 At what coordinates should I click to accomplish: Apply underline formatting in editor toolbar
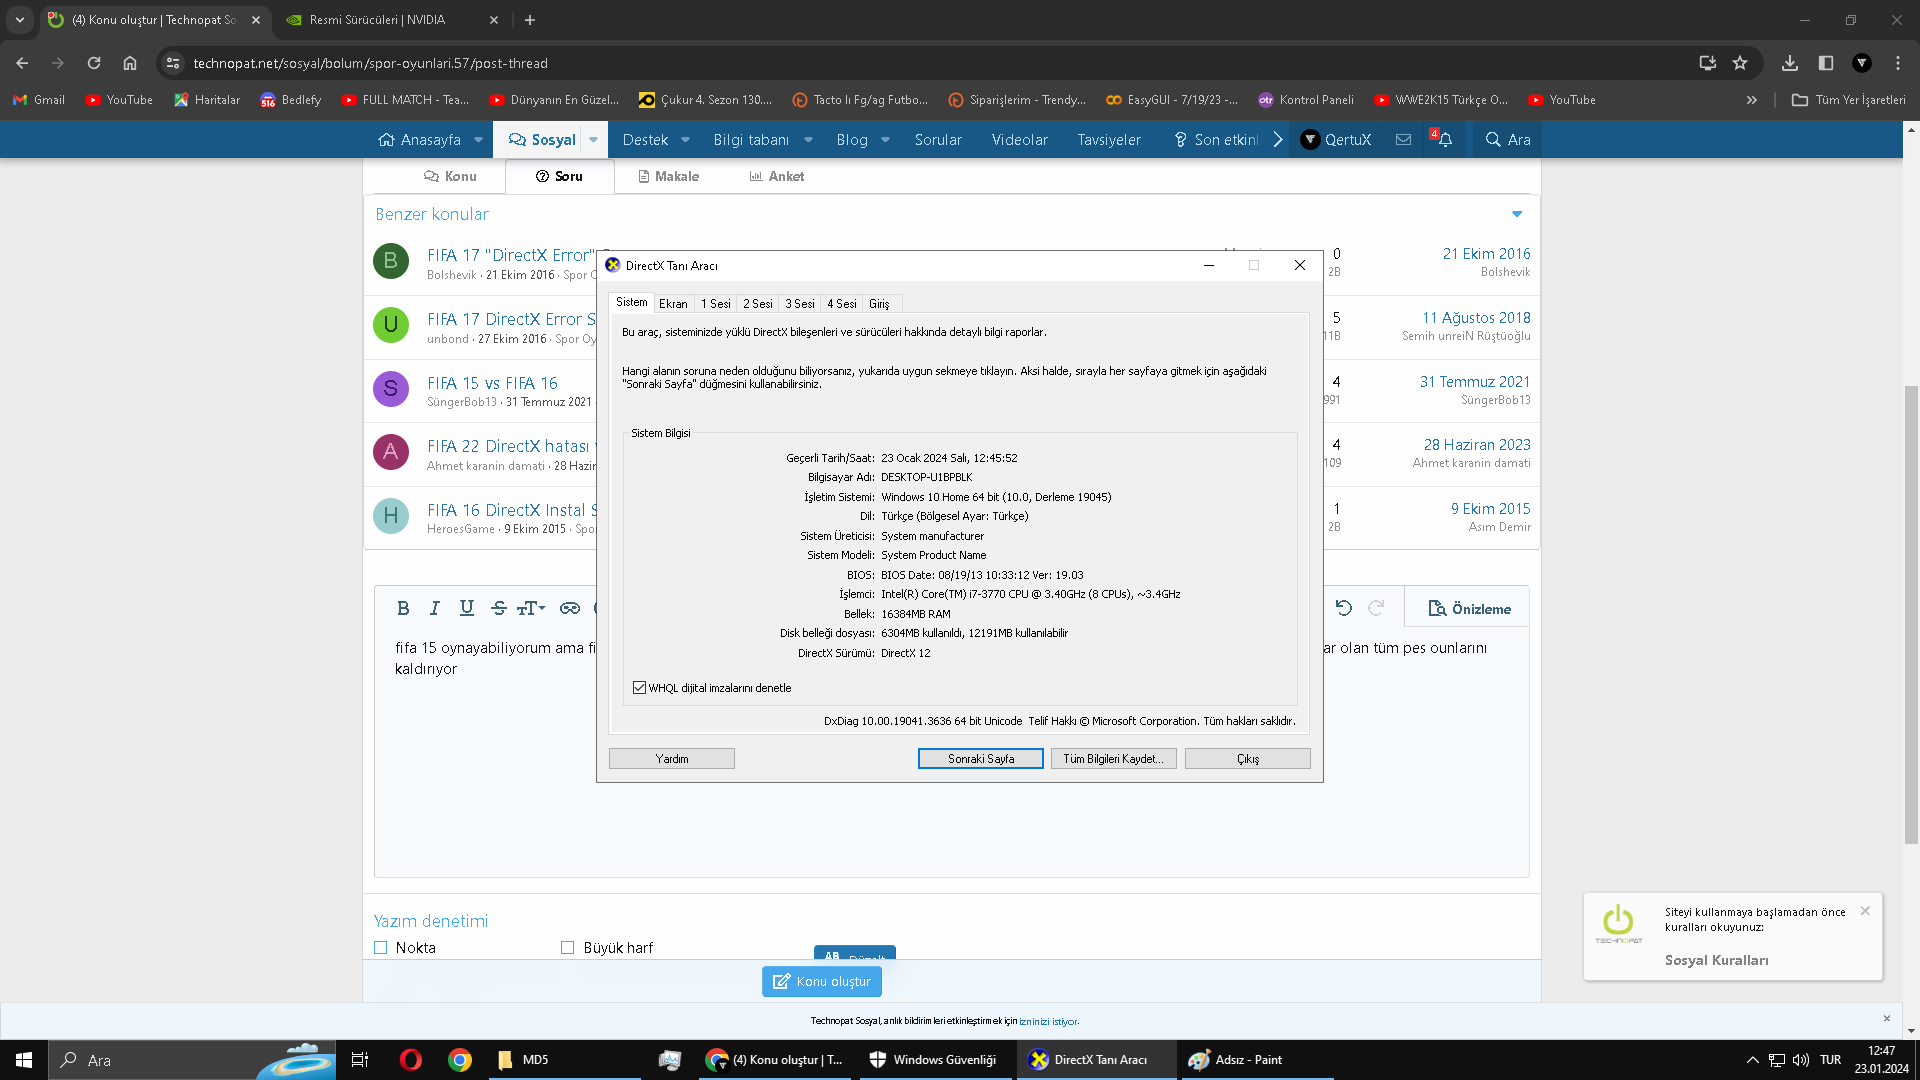(x=466, y=608)
